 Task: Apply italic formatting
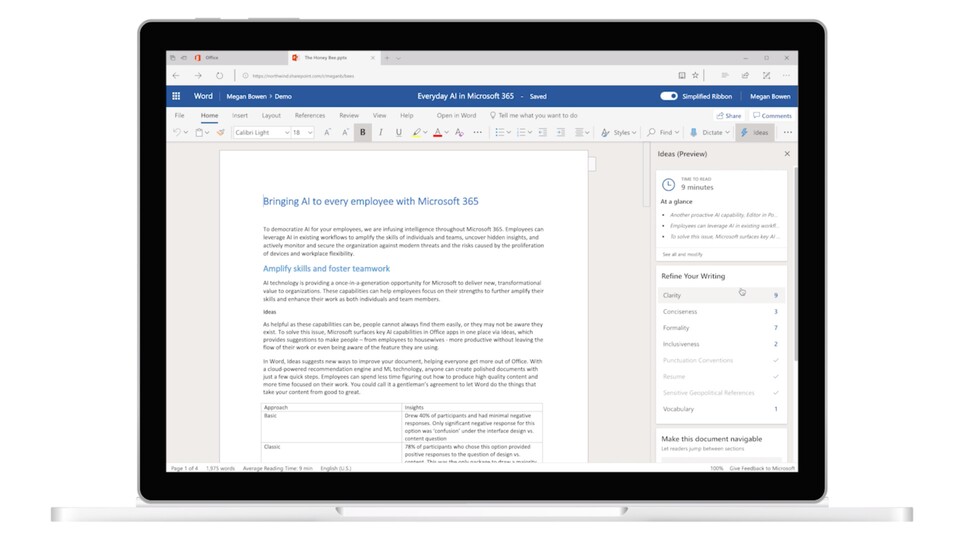tap(381, 132)
